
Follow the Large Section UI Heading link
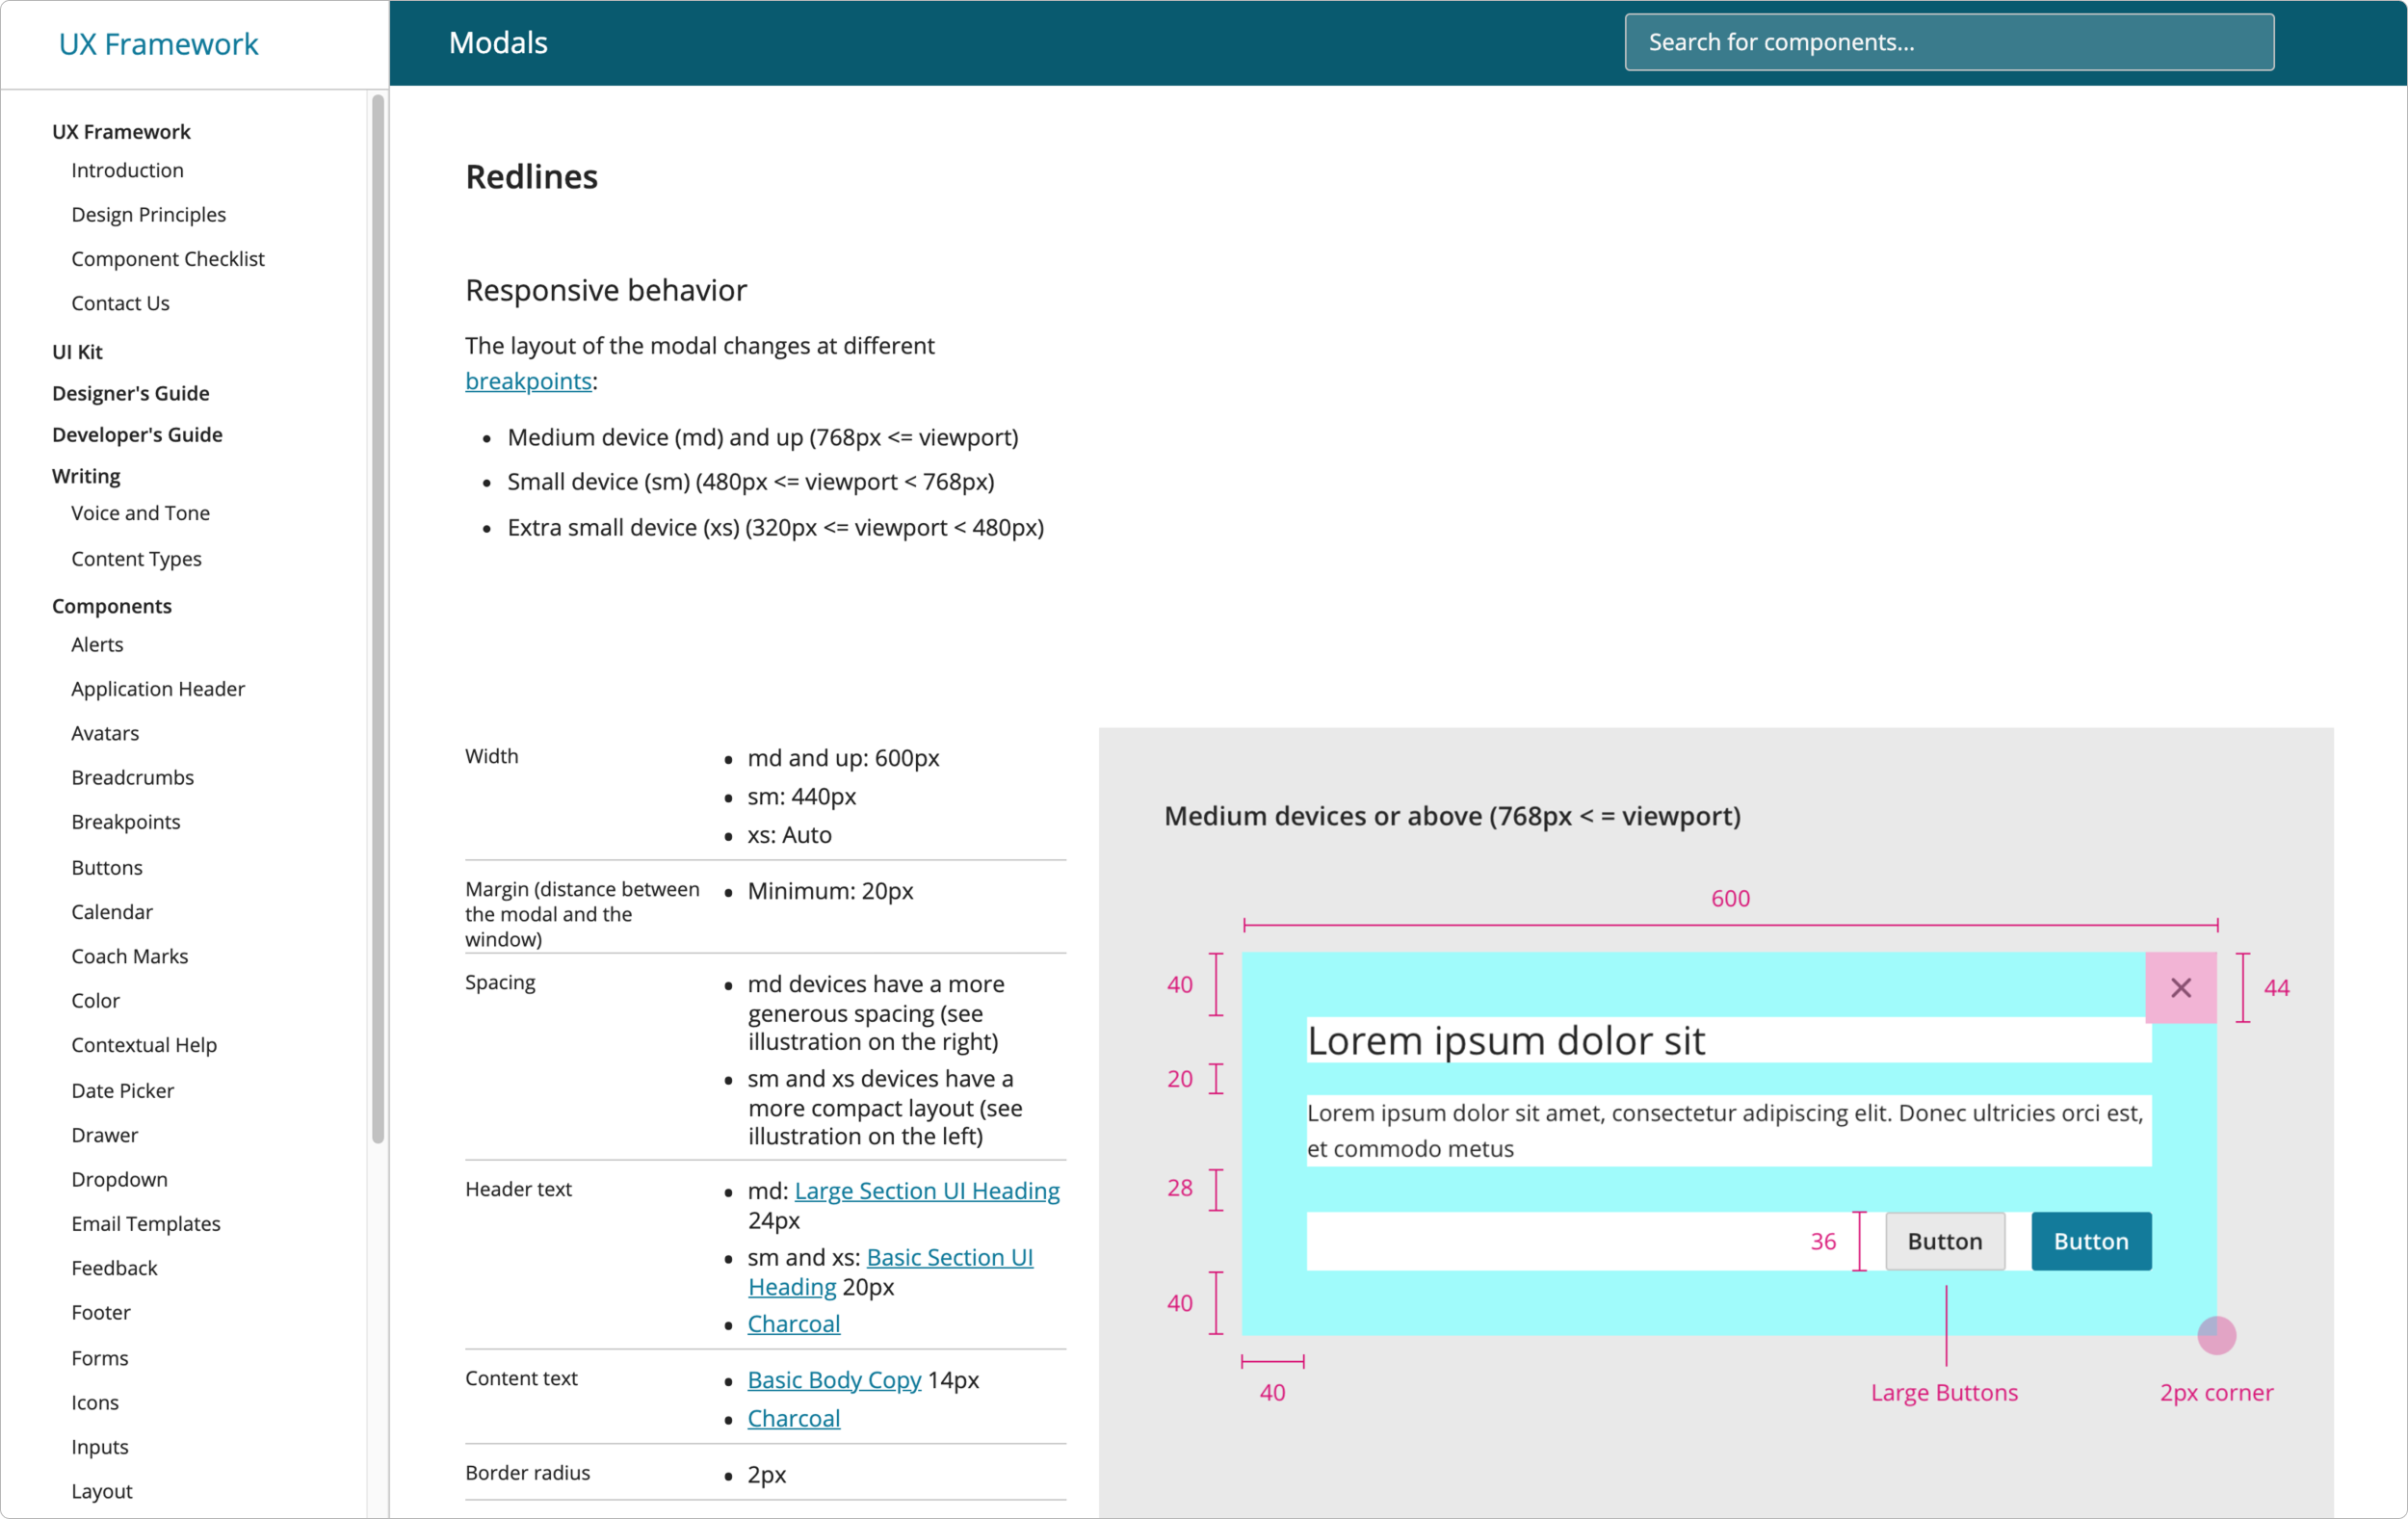[926, 1191]
